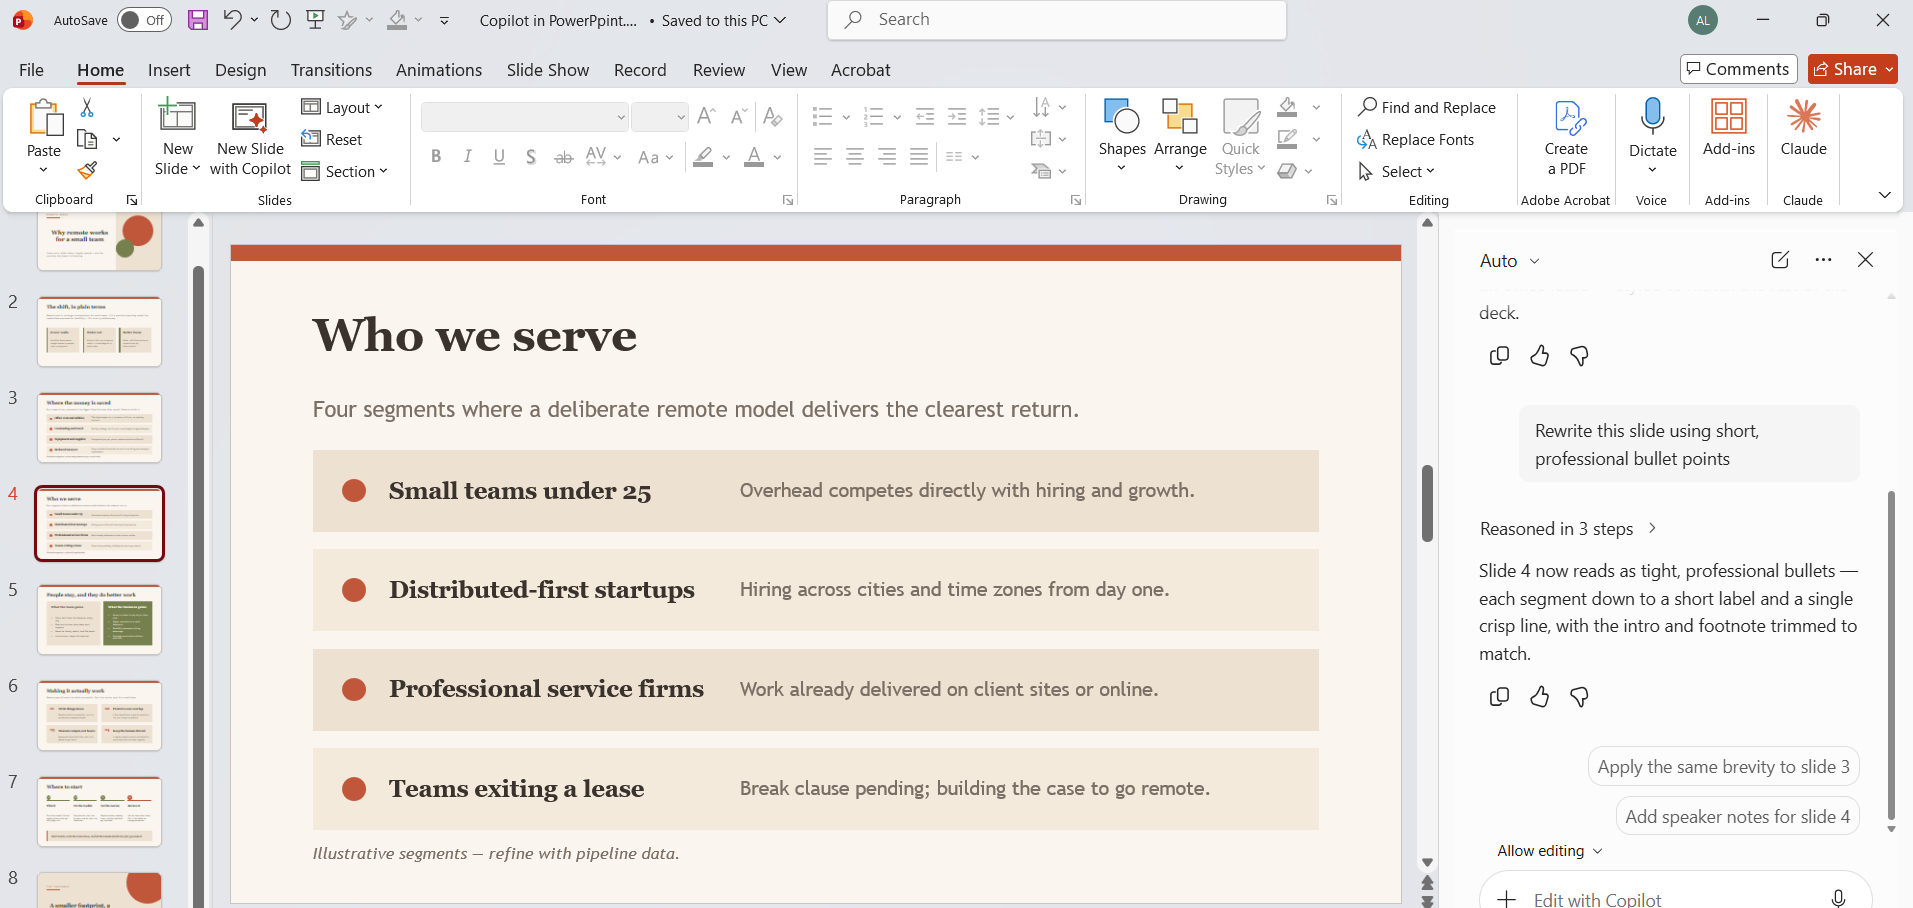Click the Dictate microphone icon
This screenshot has width=1913, height=908.
(1653, 117)
